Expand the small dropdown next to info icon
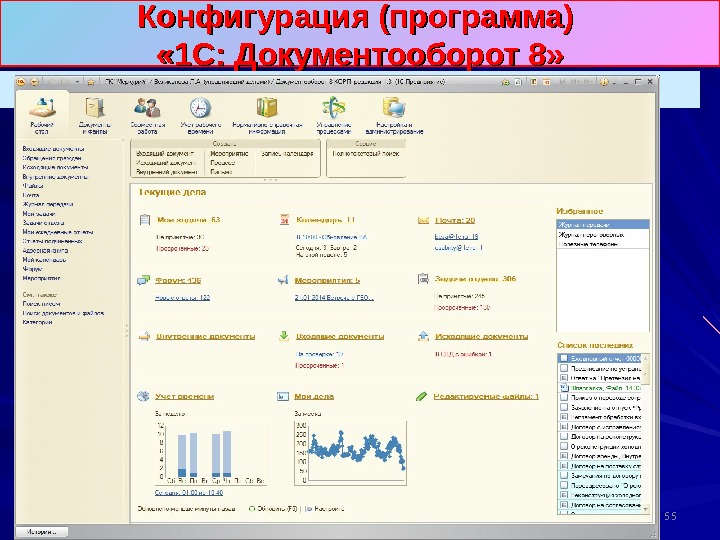 614,83
